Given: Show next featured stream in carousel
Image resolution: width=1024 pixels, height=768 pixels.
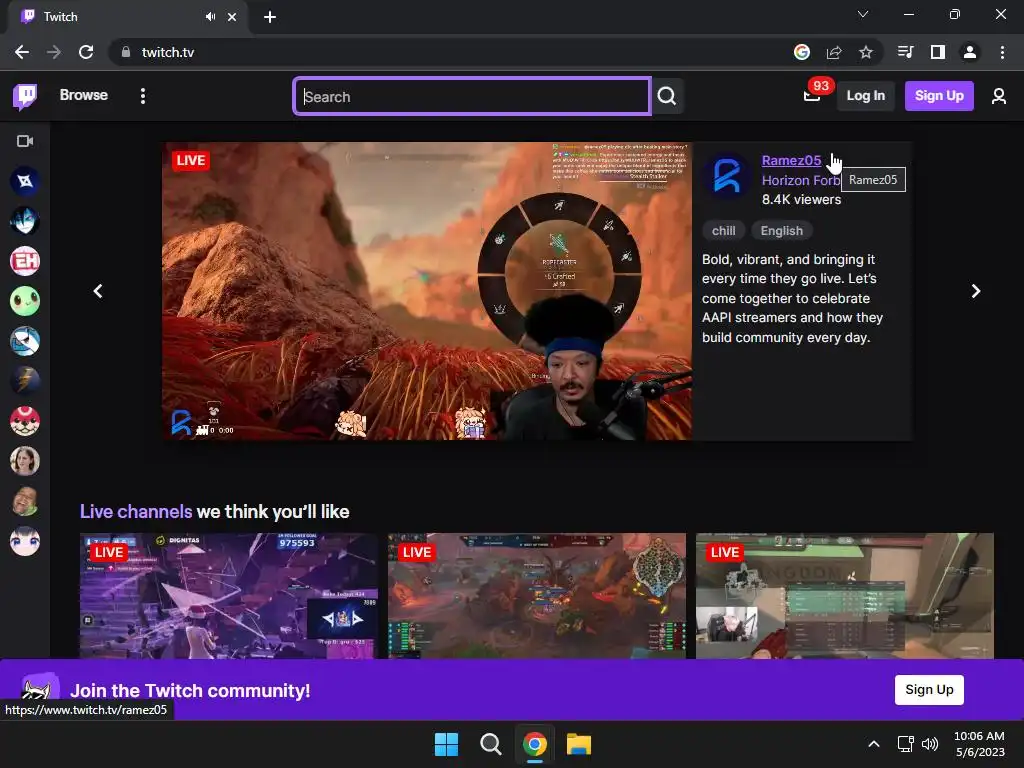Looking at the screenshot, I should pos(976,291).
